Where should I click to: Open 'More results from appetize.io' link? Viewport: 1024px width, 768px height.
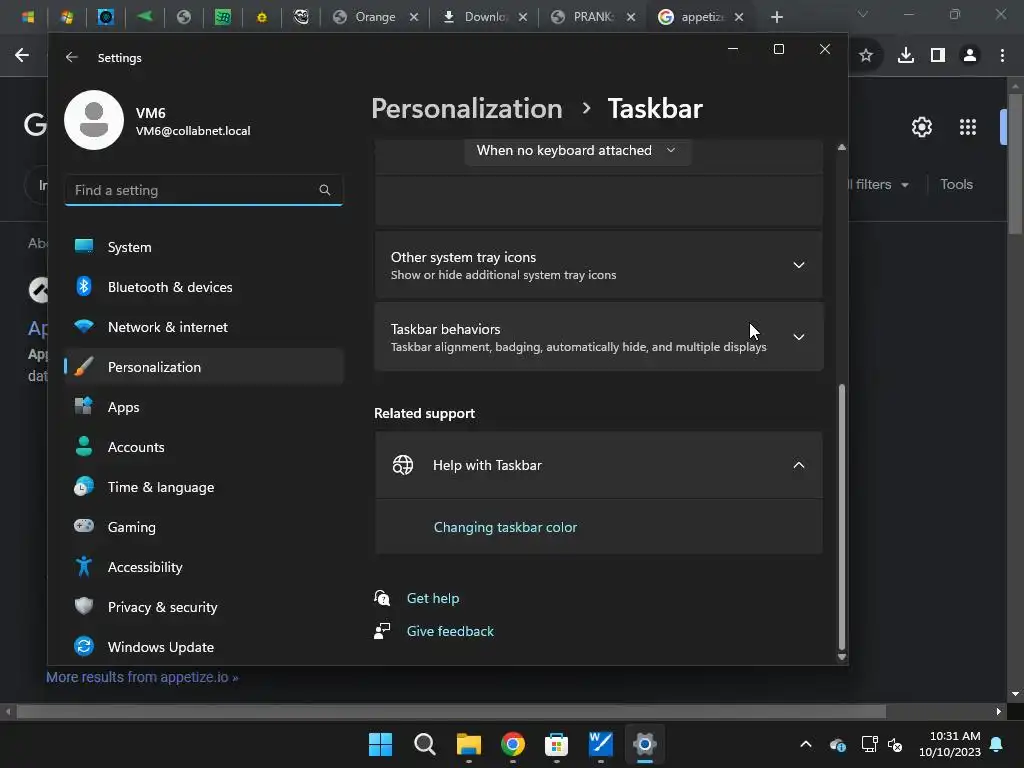(x=142, y=677)
